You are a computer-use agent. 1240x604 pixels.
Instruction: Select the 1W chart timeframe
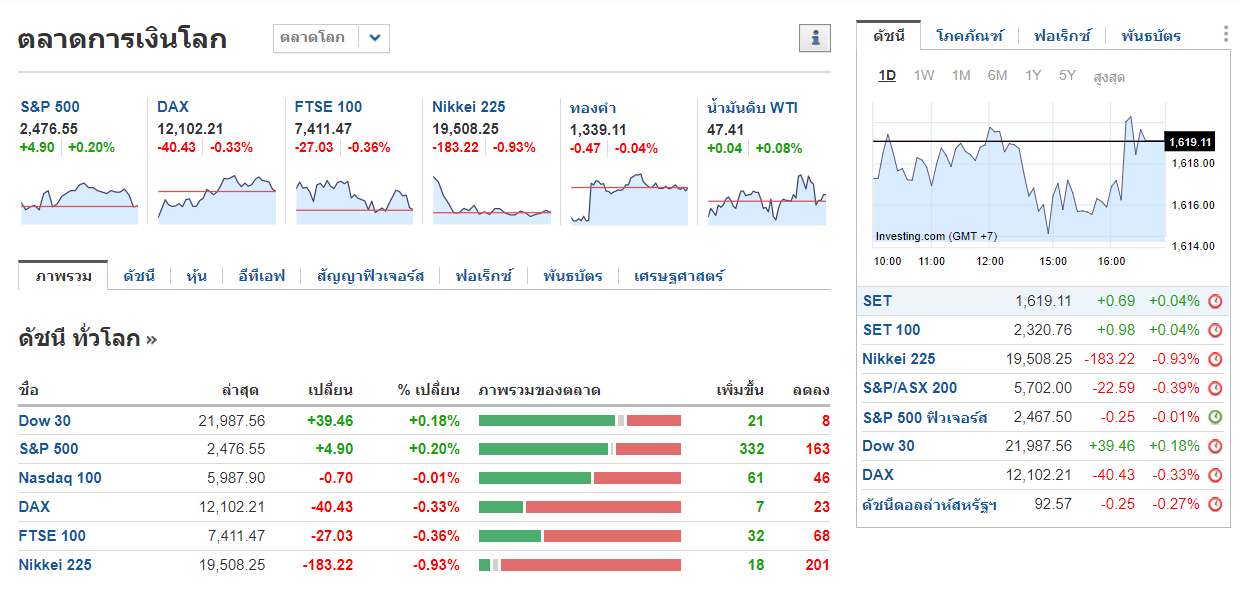point(924,75)
